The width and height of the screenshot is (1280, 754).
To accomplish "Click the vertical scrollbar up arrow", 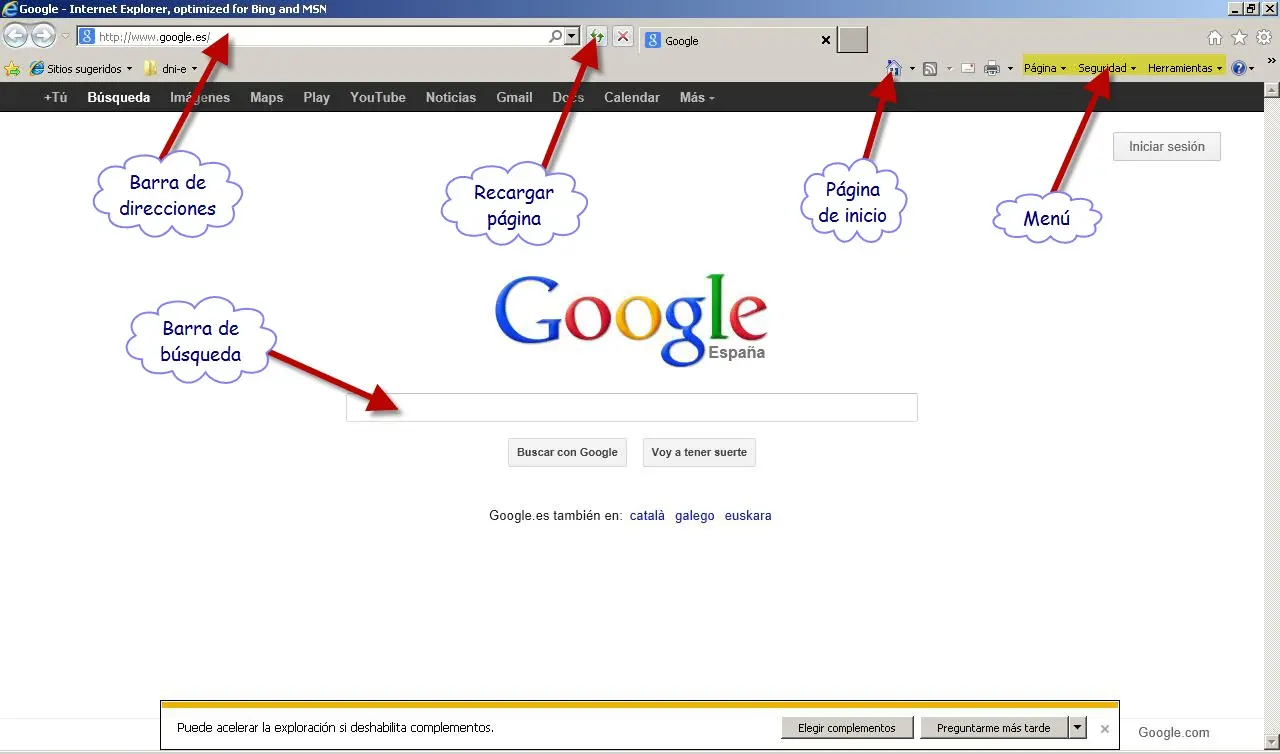I will [x=1272, y=89].
